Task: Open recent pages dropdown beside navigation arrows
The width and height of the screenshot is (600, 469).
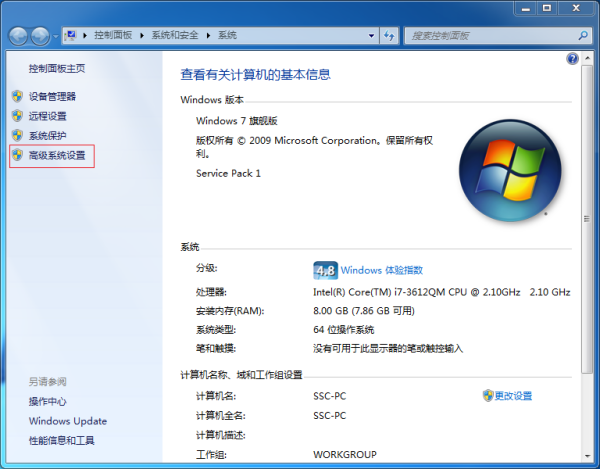Action: click(55, 36)
